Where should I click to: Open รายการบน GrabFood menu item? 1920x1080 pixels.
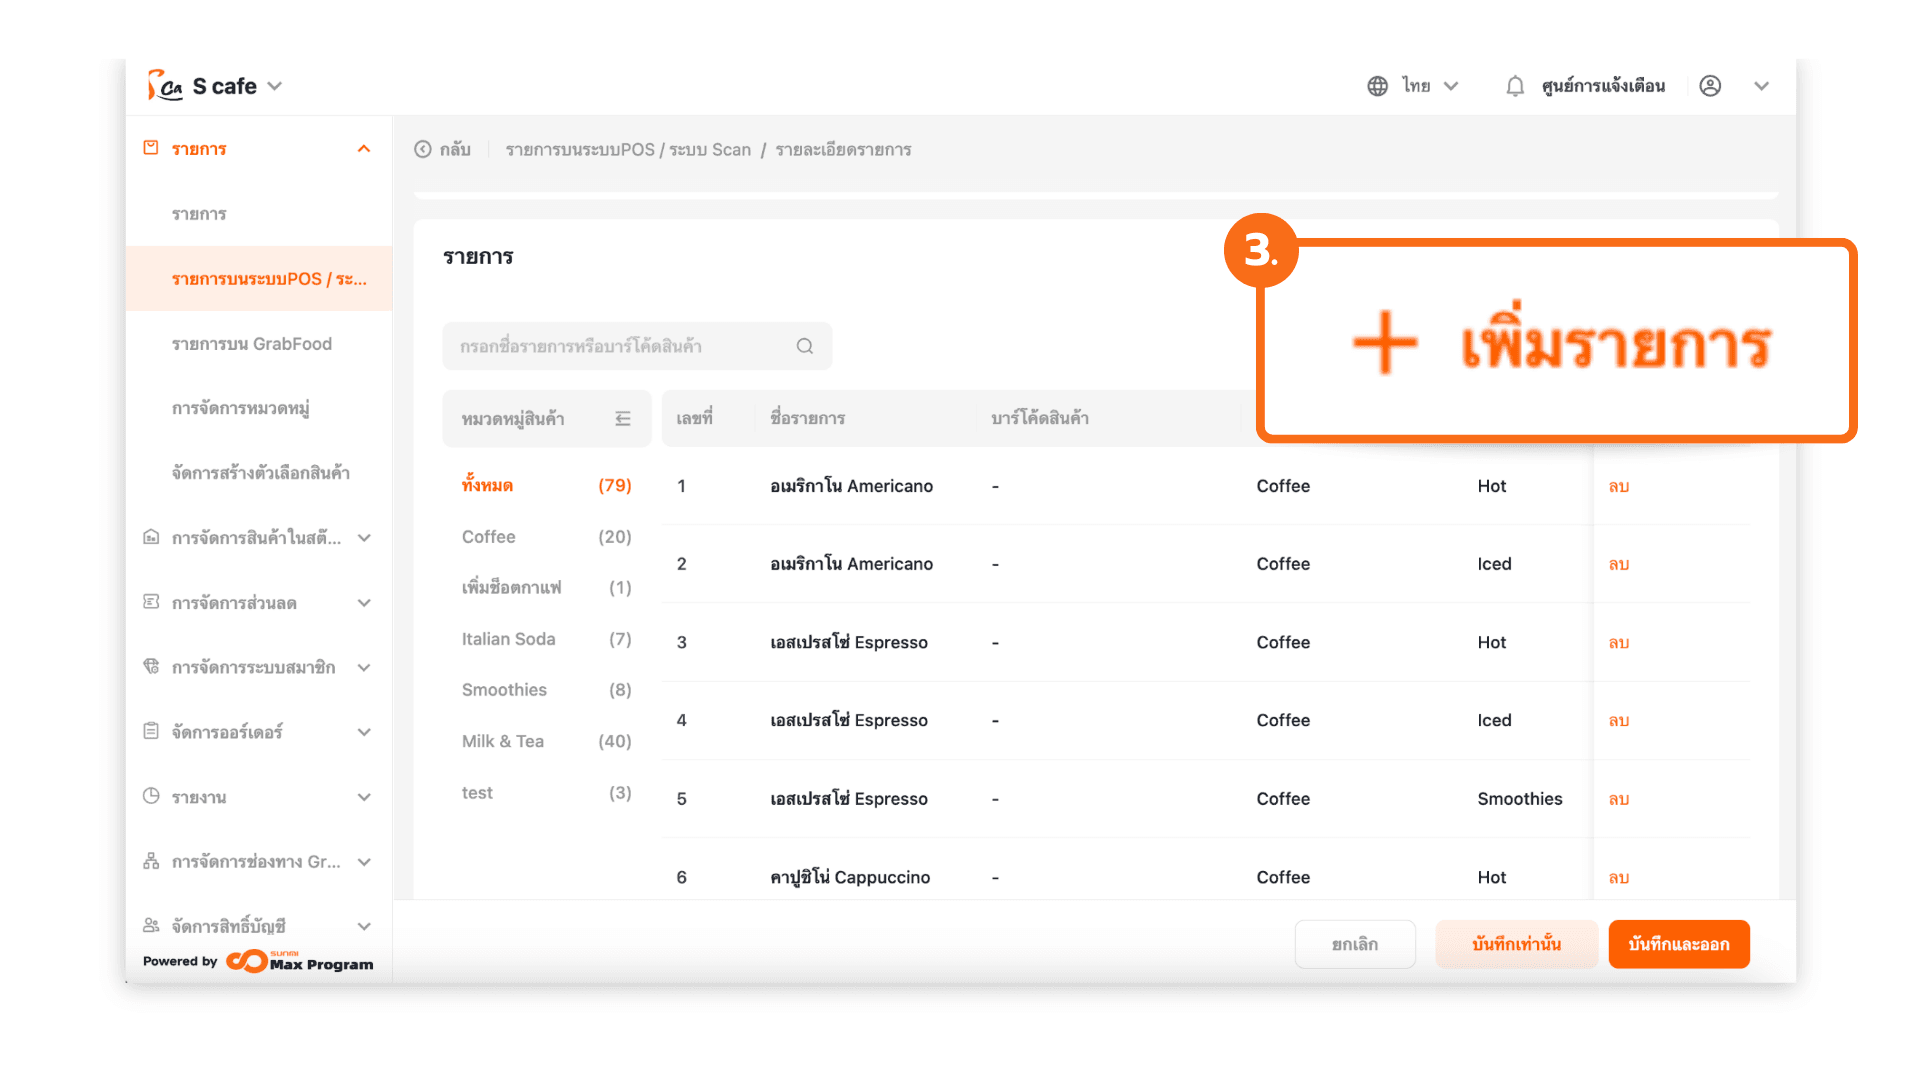click(x=251, y=344)
